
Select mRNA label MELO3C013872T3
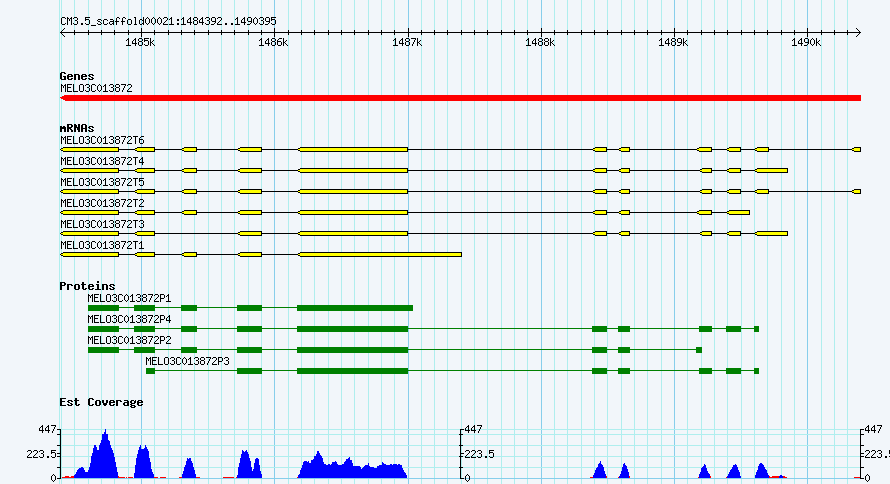click(102, 224)
